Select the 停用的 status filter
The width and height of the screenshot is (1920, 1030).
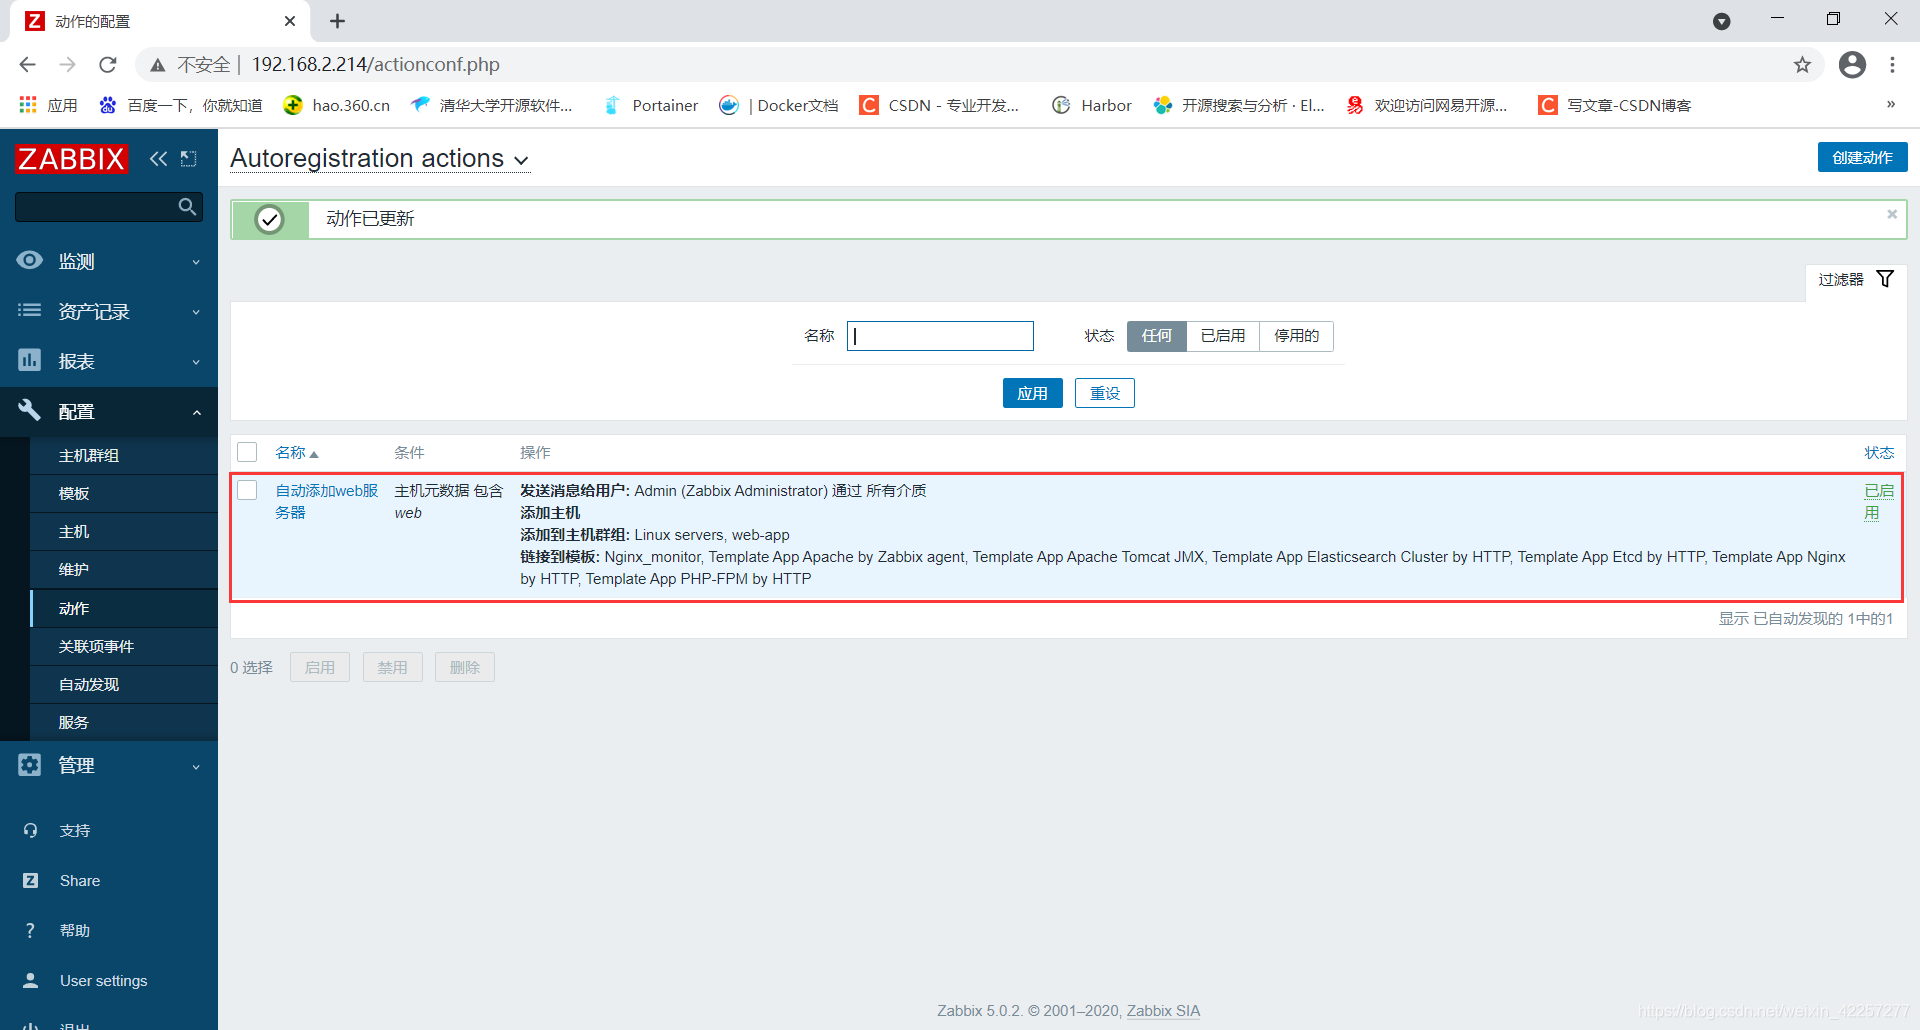coord(1296,336)
